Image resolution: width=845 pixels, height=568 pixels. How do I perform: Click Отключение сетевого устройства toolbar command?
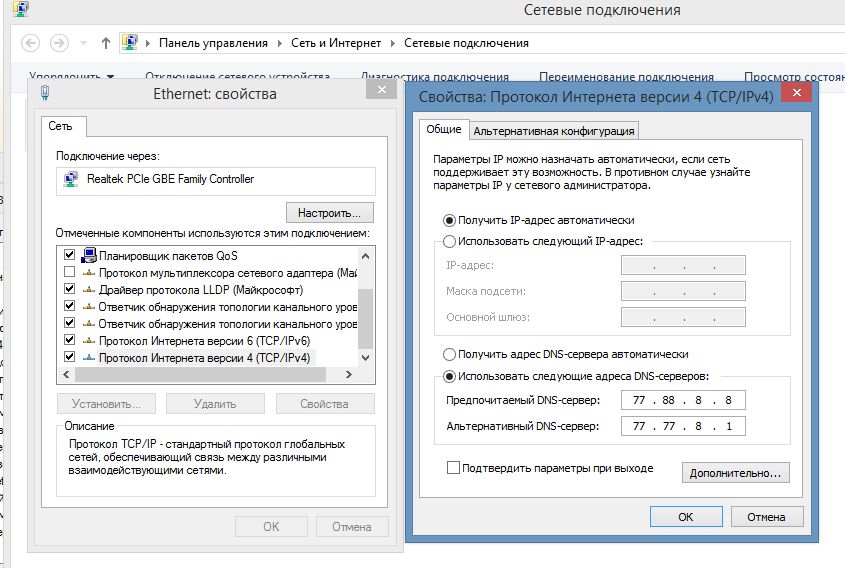click(238, 77)
